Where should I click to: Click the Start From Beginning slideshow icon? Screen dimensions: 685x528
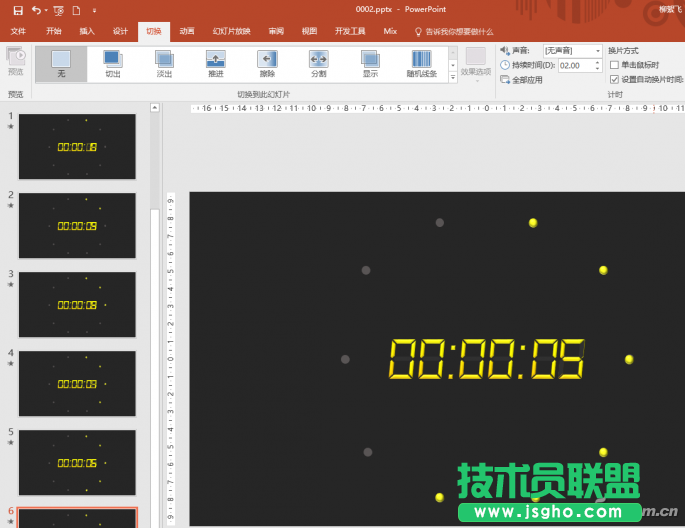click(59, 10)
